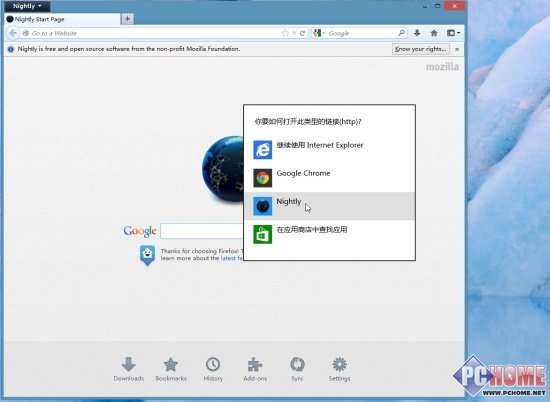The image size is (550, 402).
Task: Open History from the start page
Action: pos(213,369)
